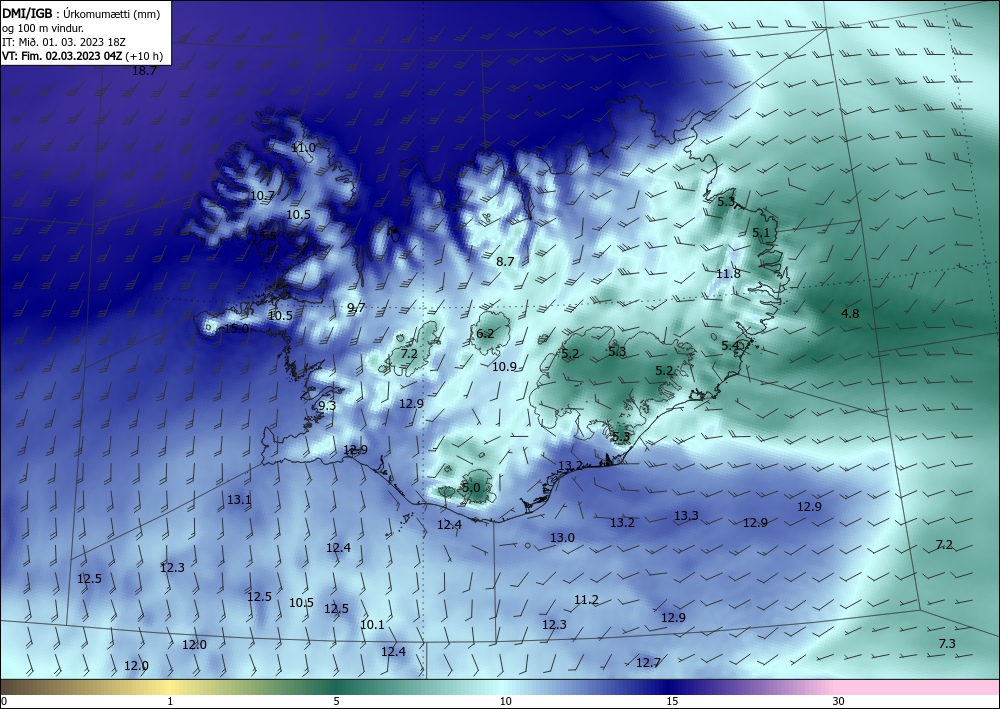Click the 18.7 value on the map
The height and width of the screenshot is (709, 1000).
[x=144, y=71]
